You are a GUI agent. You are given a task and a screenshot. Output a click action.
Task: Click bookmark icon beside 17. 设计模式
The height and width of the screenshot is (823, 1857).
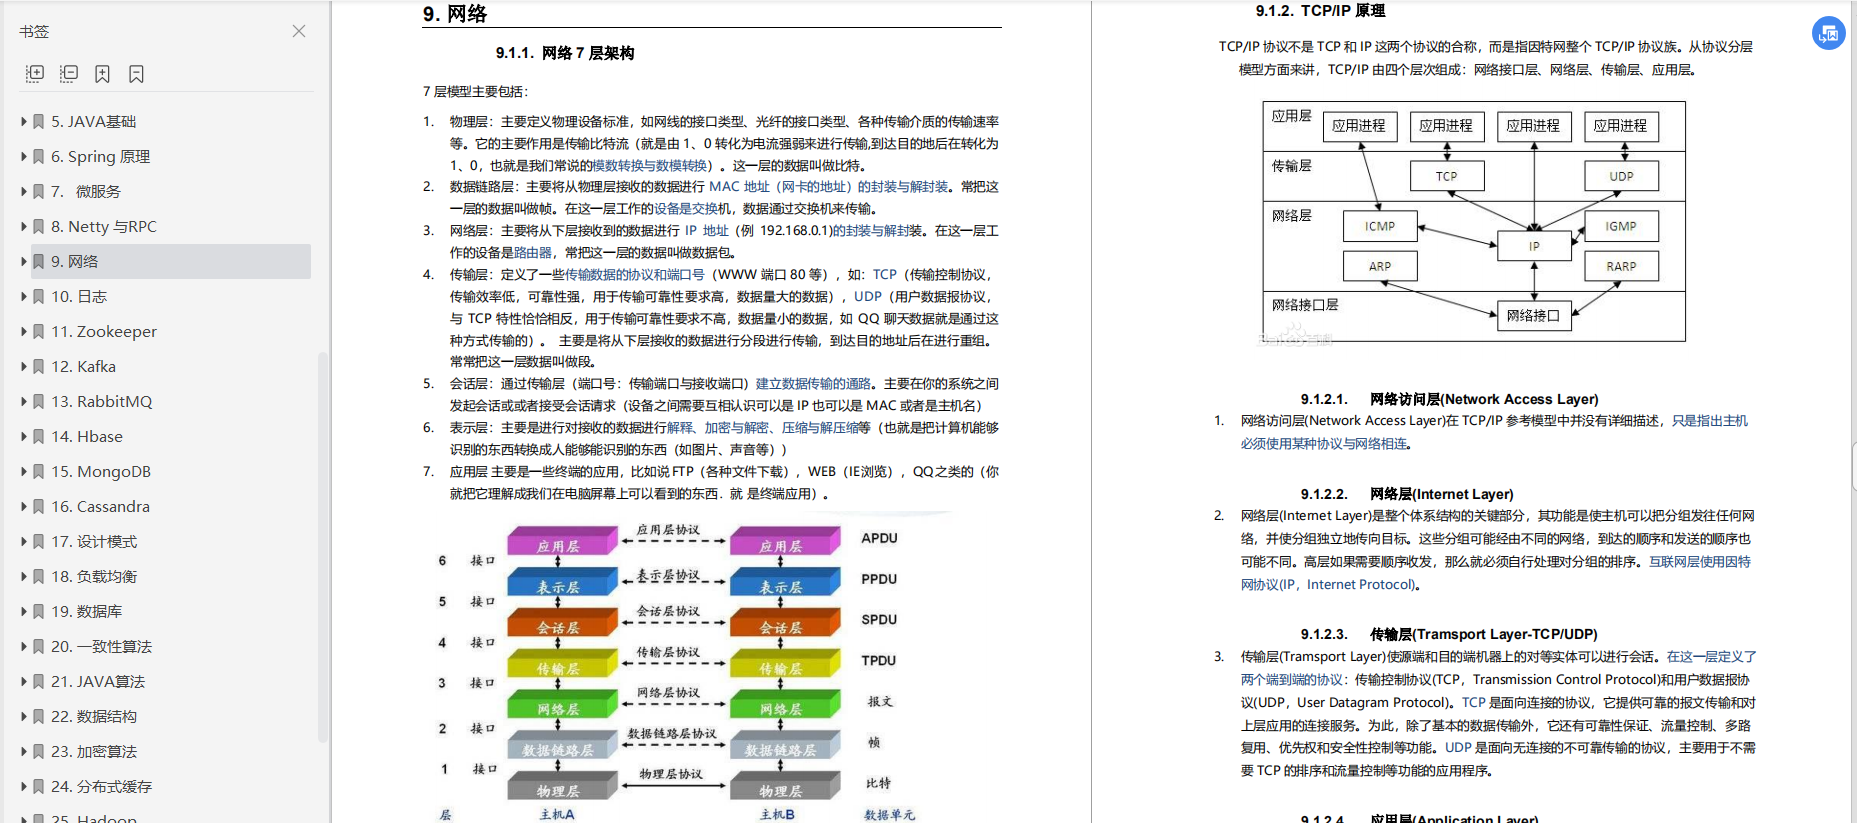point(39,541)
